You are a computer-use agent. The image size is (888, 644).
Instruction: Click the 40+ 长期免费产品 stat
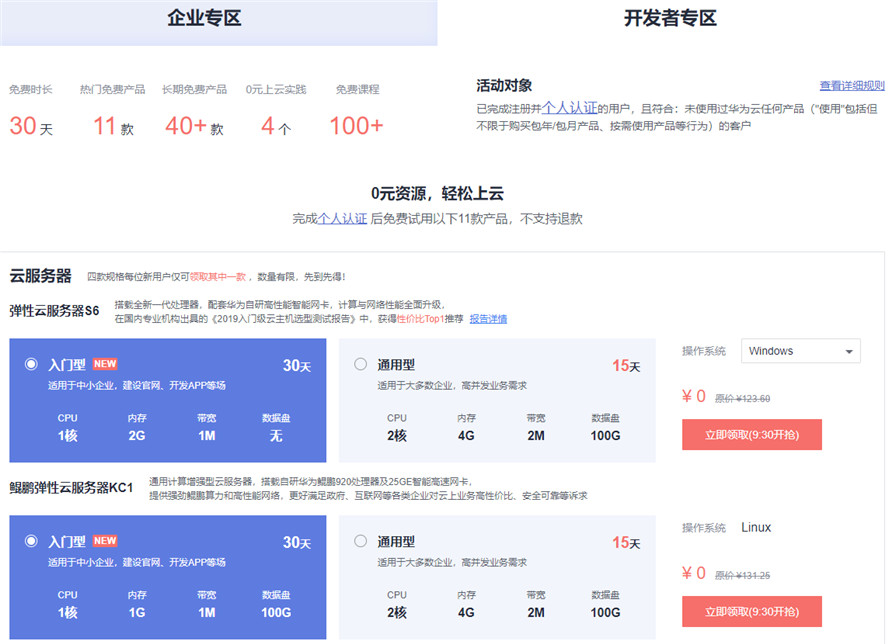pyautogui.click(x=194, y=127)
